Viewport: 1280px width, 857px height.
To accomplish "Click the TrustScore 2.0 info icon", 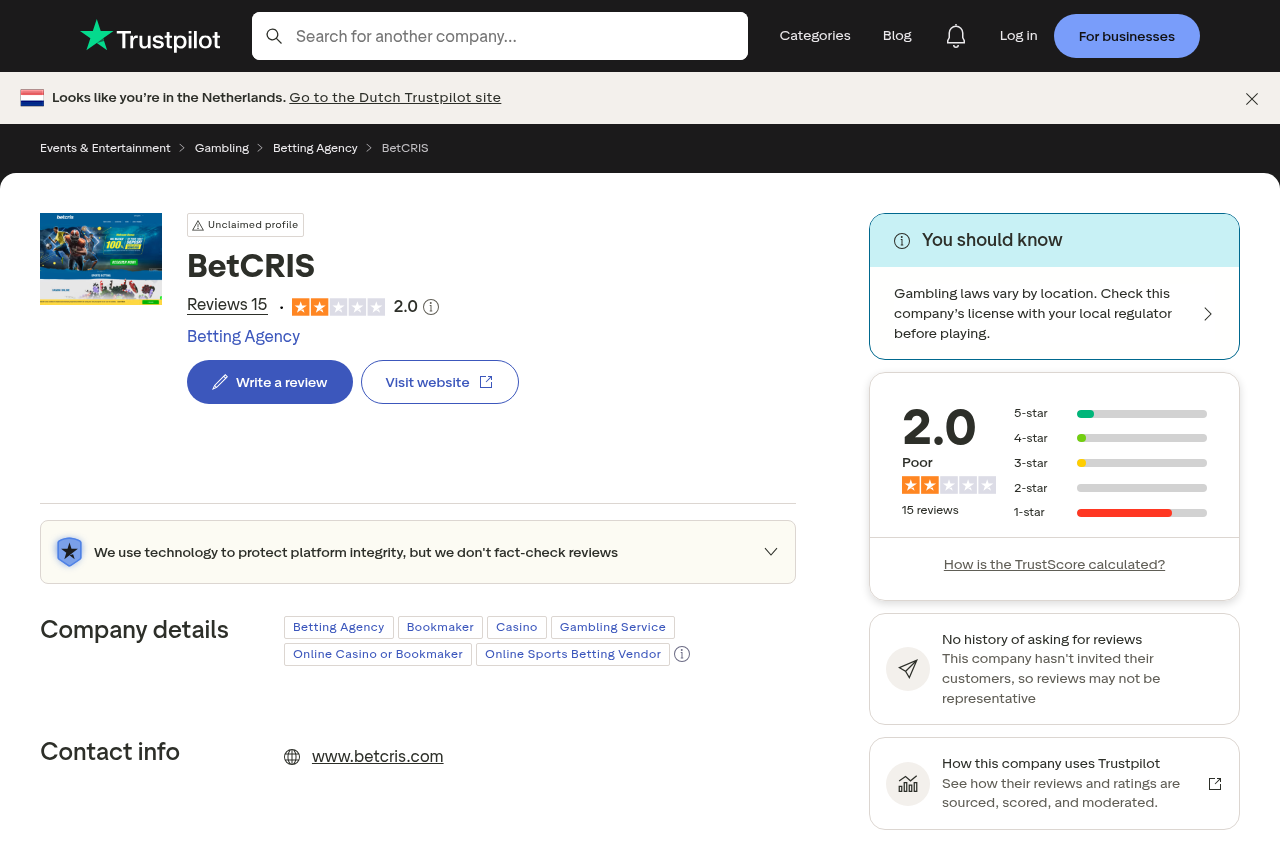I will tap(431, 307).
